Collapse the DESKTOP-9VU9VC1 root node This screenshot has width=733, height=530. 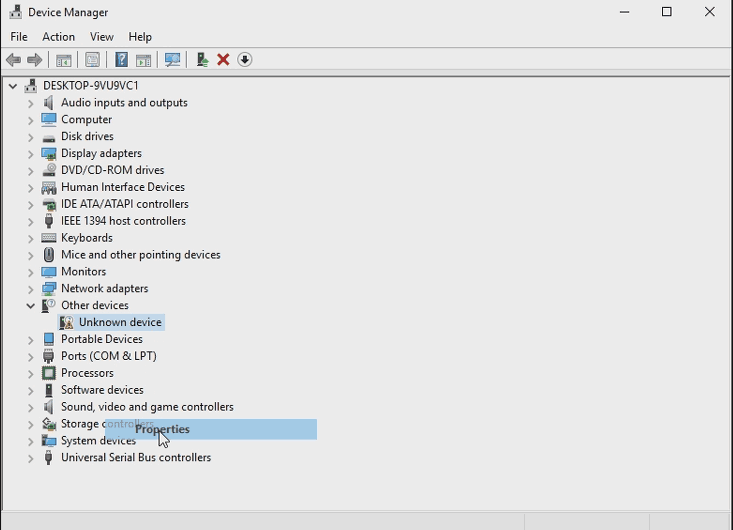point(13,86)
